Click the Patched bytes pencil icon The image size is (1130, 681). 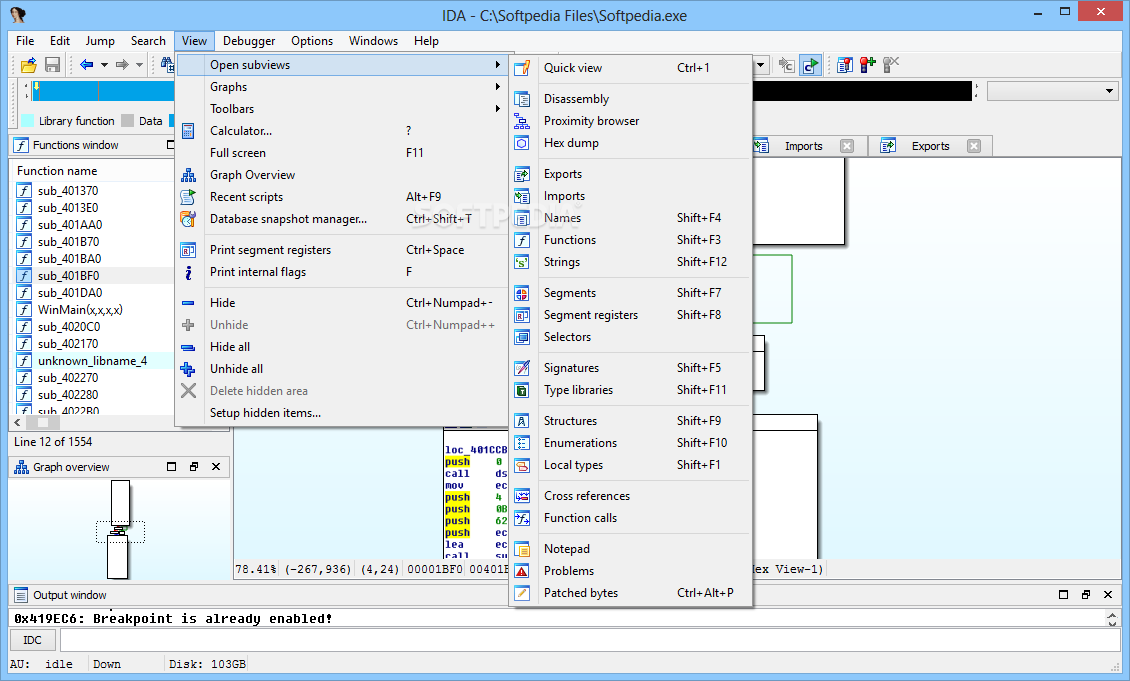coord(522,593)
